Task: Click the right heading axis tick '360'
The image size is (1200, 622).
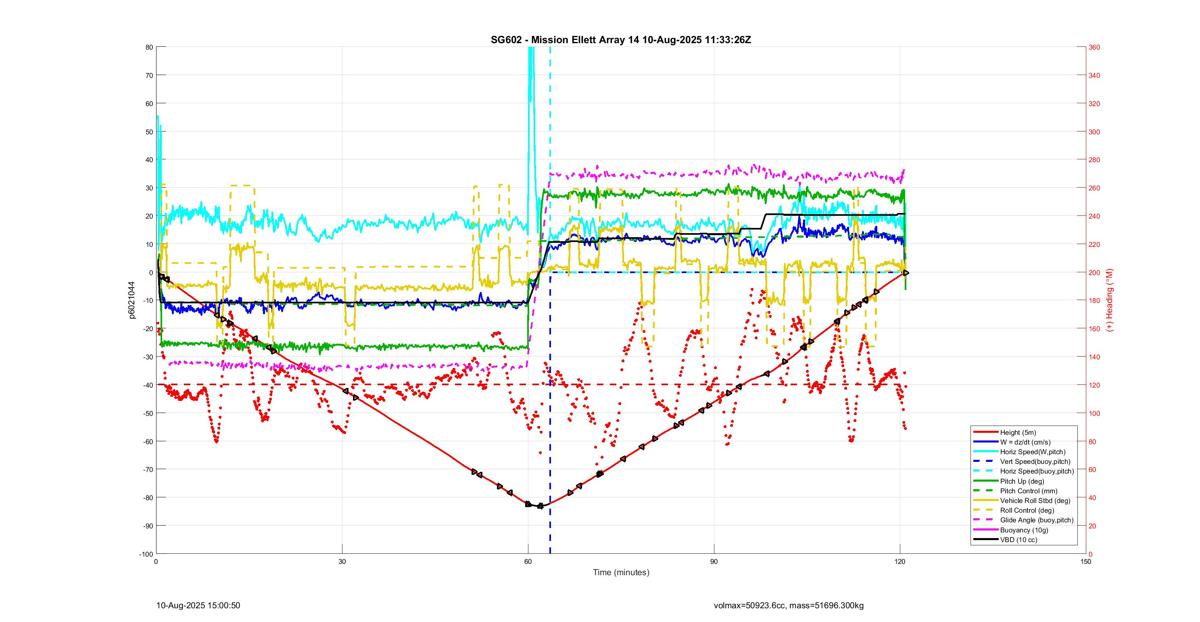Action: click(1095, 47)
